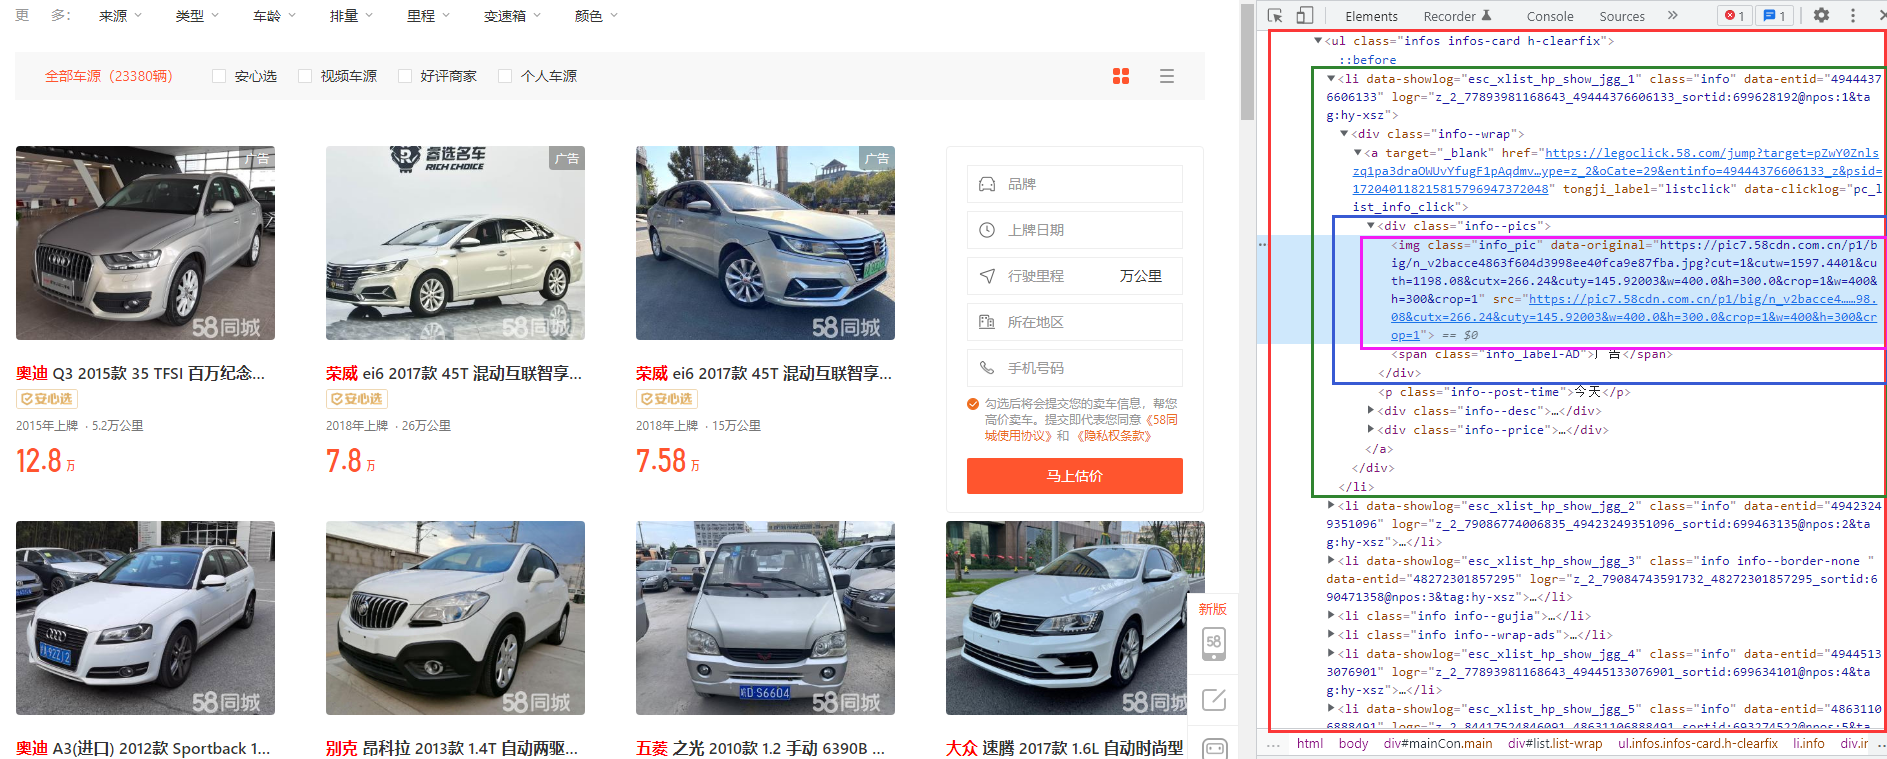Viewport: 1887px width, 759px height.
Task: Open the 来源 filter dropdown
Action: point(120,16)
